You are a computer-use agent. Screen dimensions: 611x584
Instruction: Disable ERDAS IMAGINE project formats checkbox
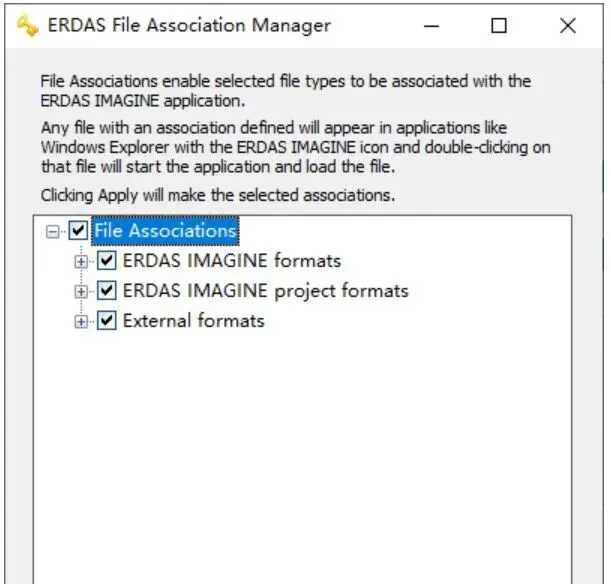click(108, 291)
